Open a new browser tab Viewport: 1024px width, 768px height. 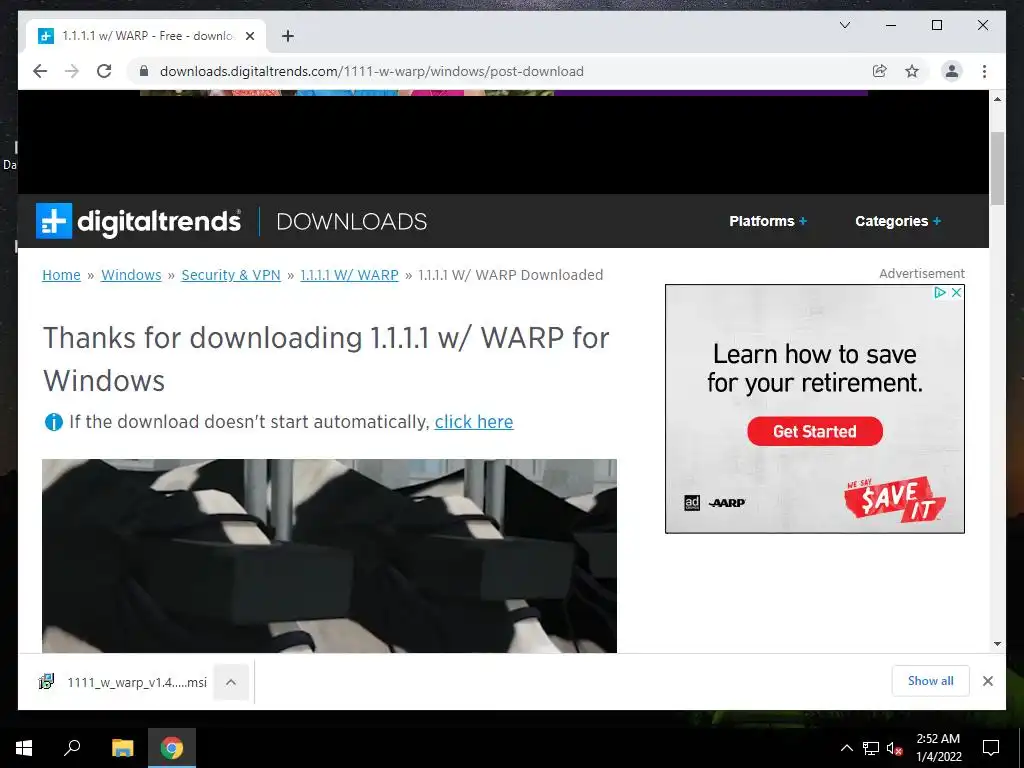[x=288, y=36]
